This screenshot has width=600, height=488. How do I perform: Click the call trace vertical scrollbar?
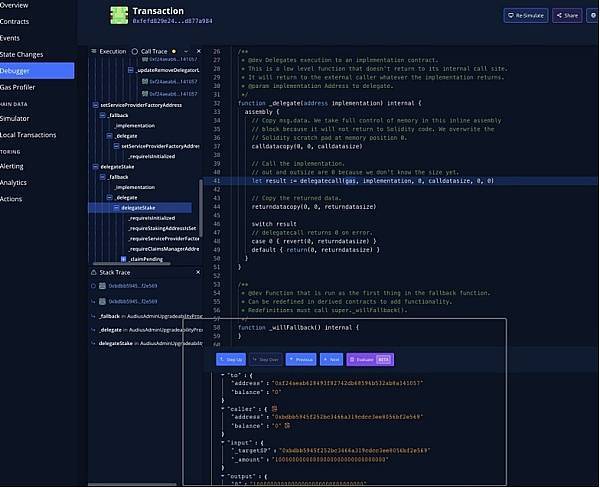(x=201, y=209)
